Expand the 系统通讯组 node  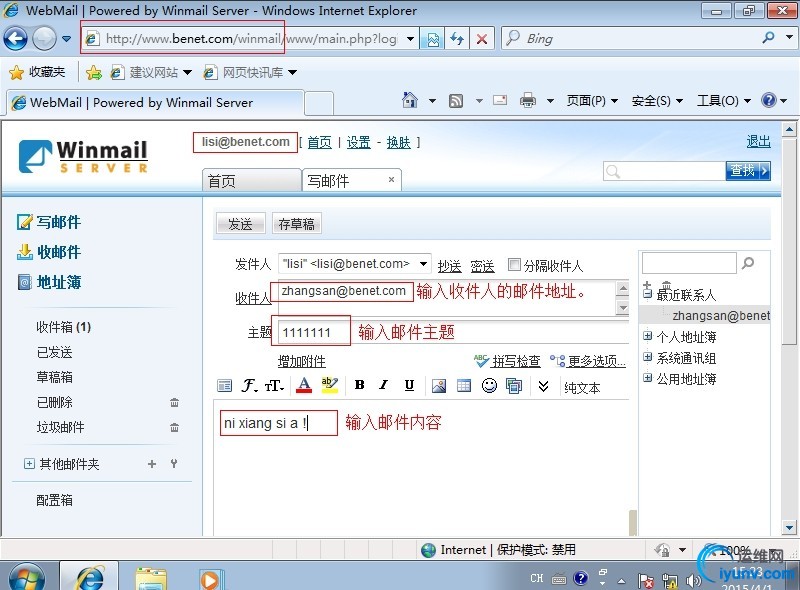coord(647,357)
